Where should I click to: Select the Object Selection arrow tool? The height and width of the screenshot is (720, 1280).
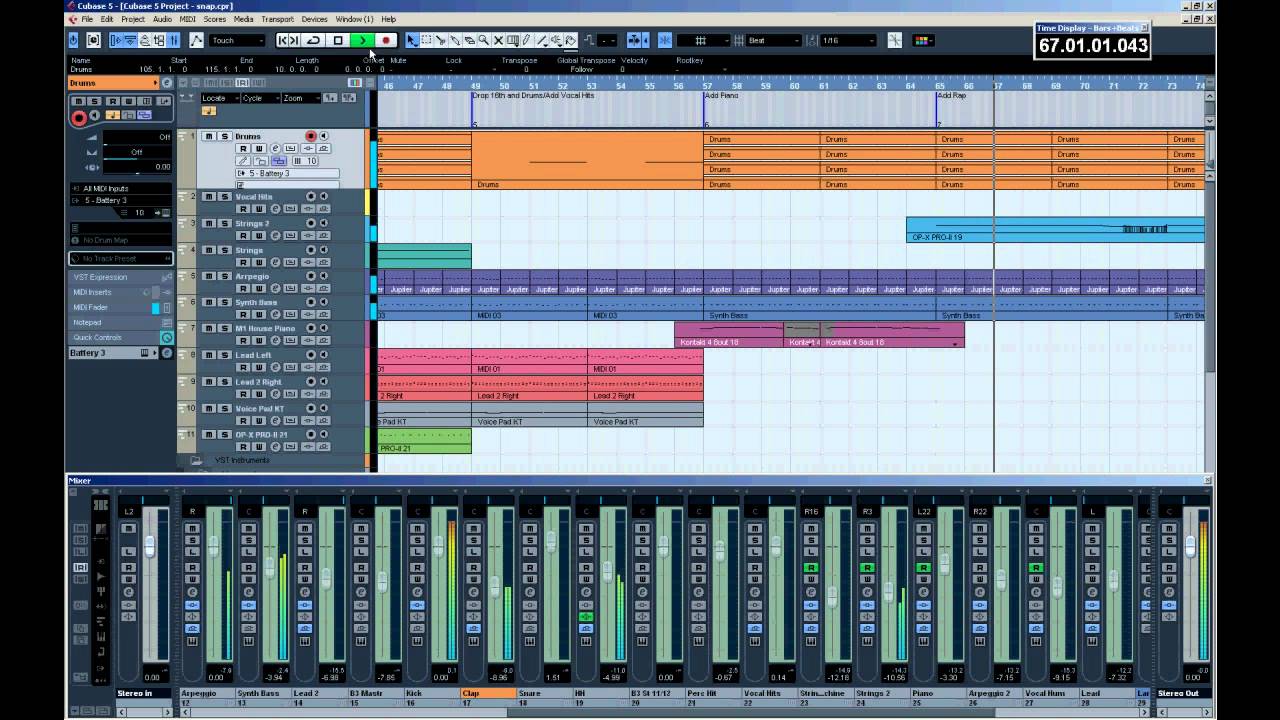click(412, 40)
